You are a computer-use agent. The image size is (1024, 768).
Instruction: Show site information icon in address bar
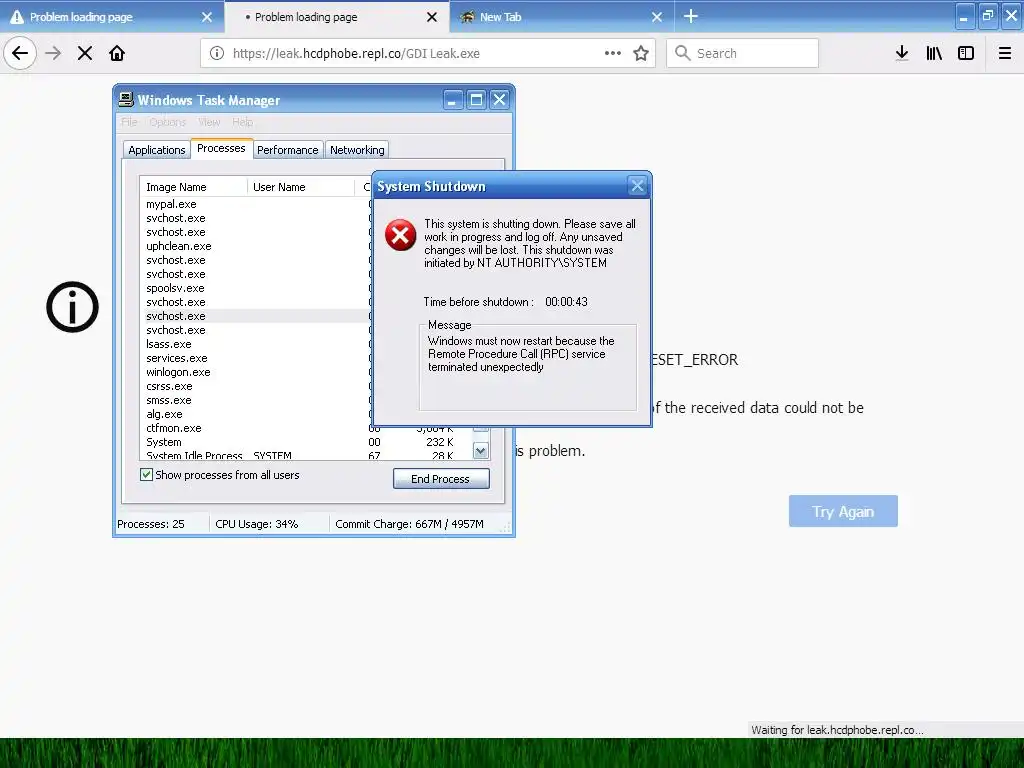[x=217, y=53]
